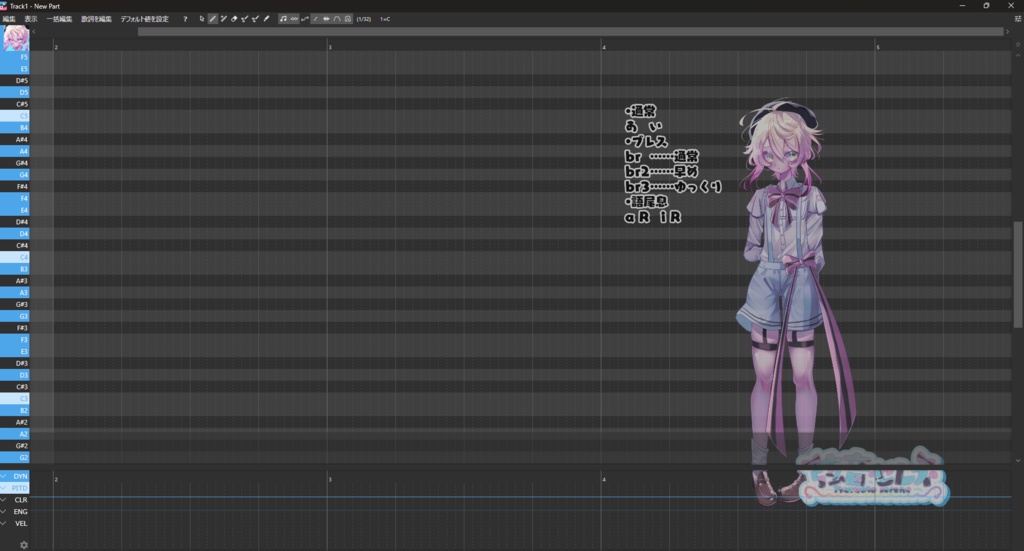Click vertical scrollbar down arrow

coord(1017,460)
